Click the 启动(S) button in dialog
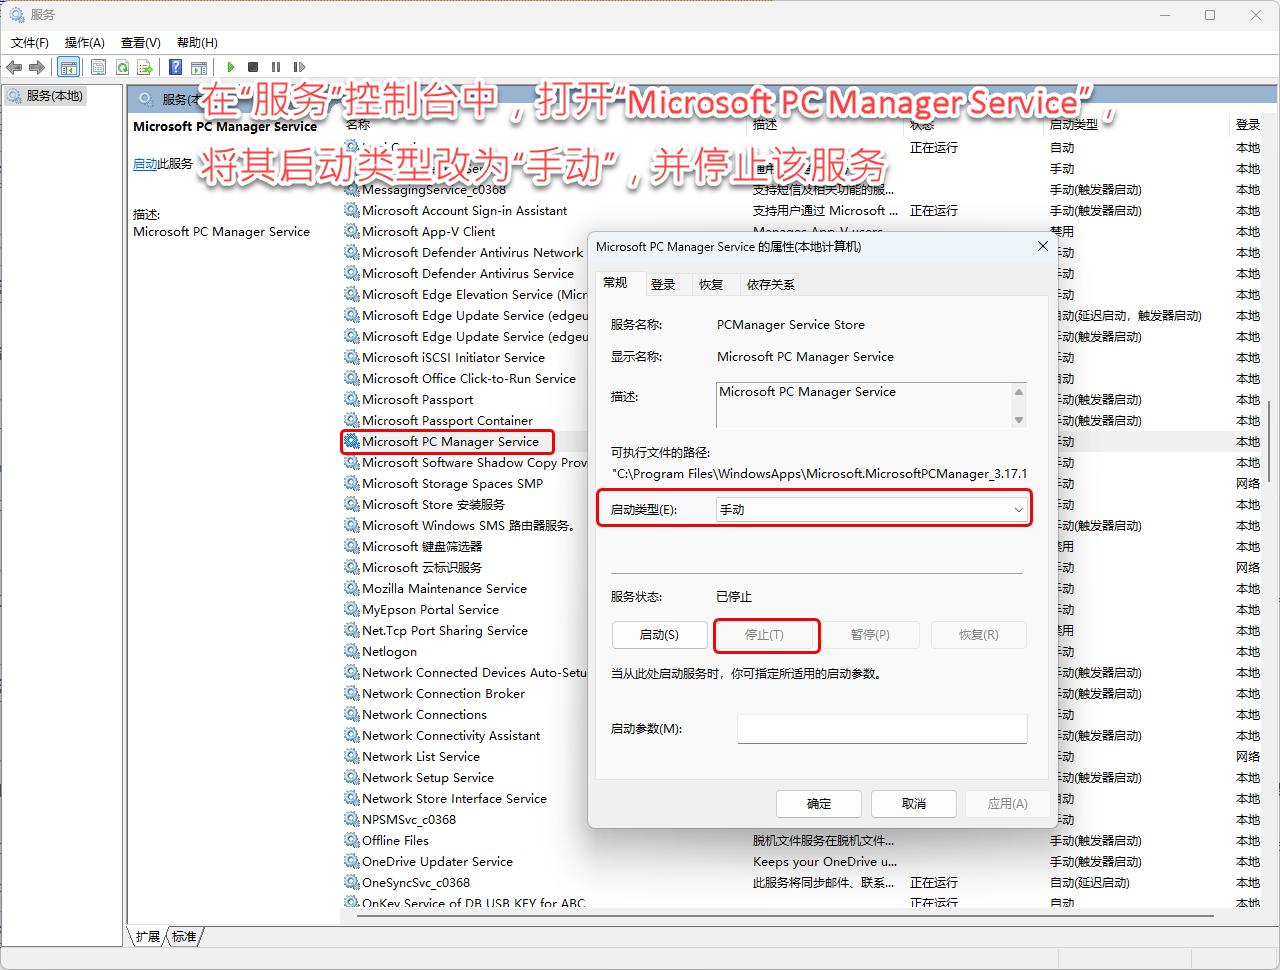1280x970 pixels. pyautogui.click(x=659, y=635)
